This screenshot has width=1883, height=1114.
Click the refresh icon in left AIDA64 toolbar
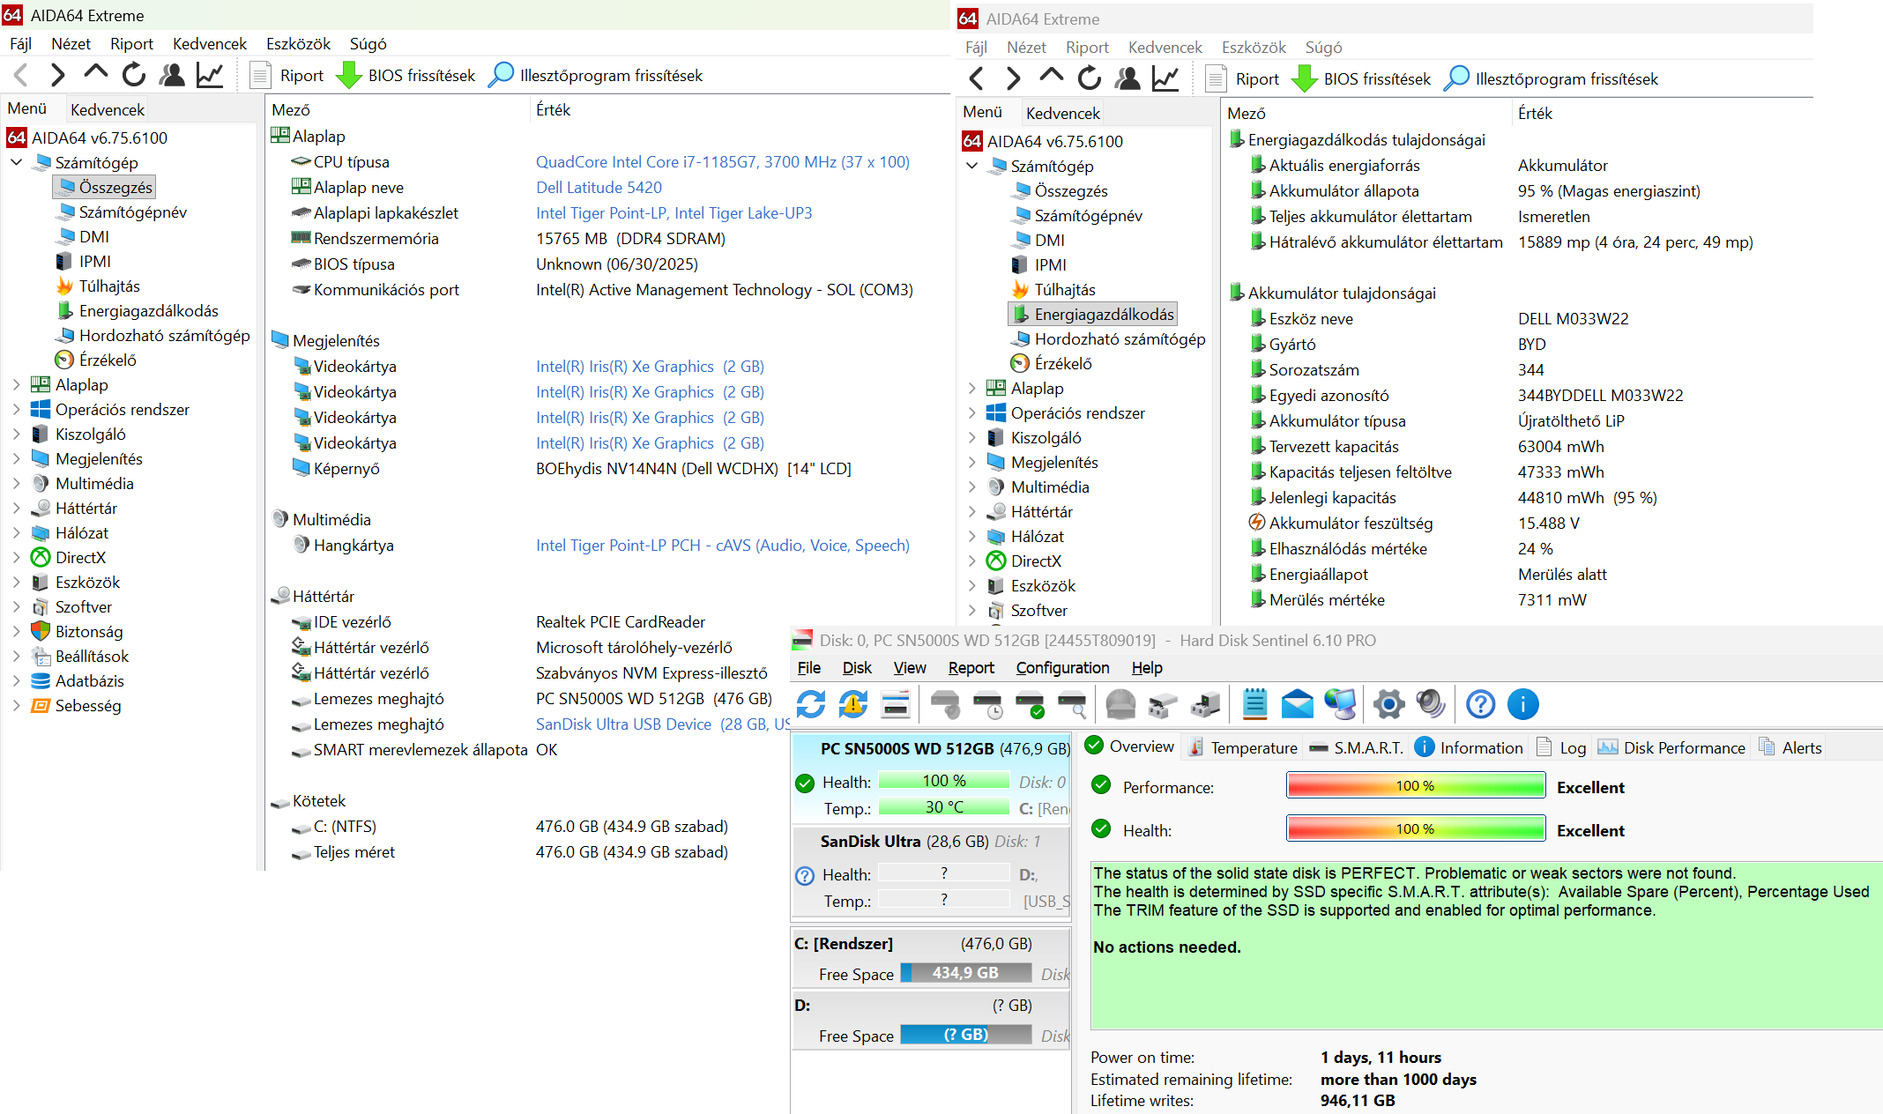133,75
